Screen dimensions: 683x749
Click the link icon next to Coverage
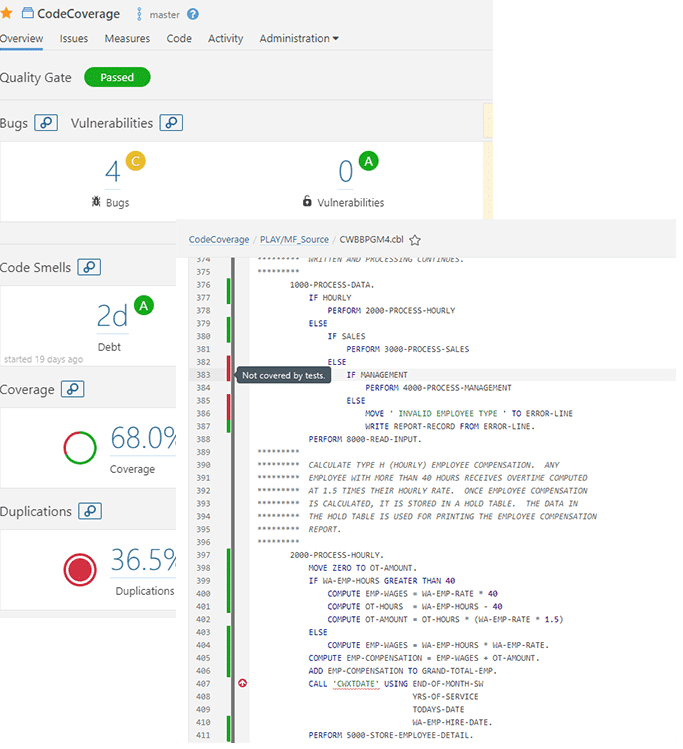(x=73, y=389)
